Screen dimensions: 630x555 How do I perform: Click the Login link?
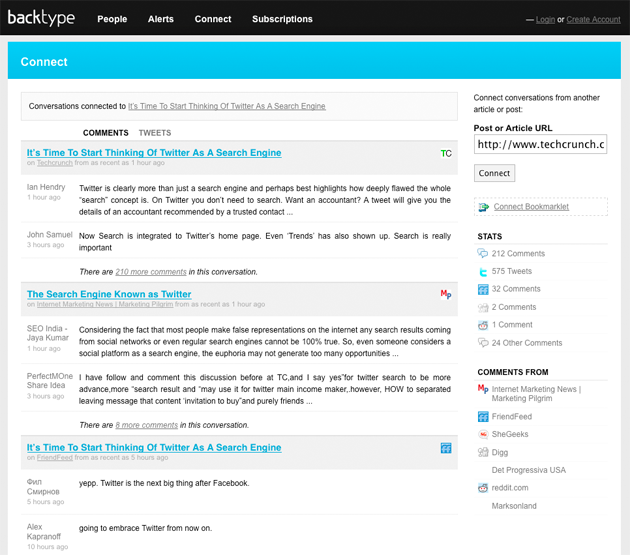545,19
